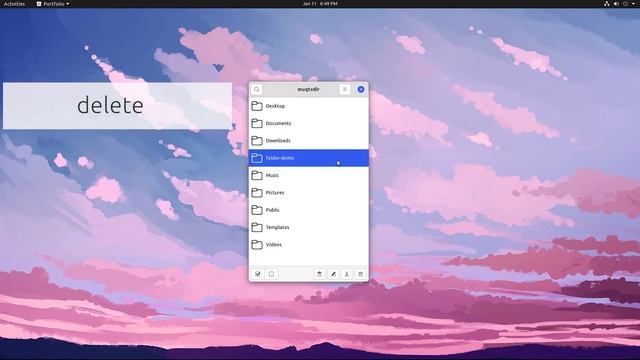Open the Portfolio hamburger menu
The image size is (640, 360).
[345, 89]
